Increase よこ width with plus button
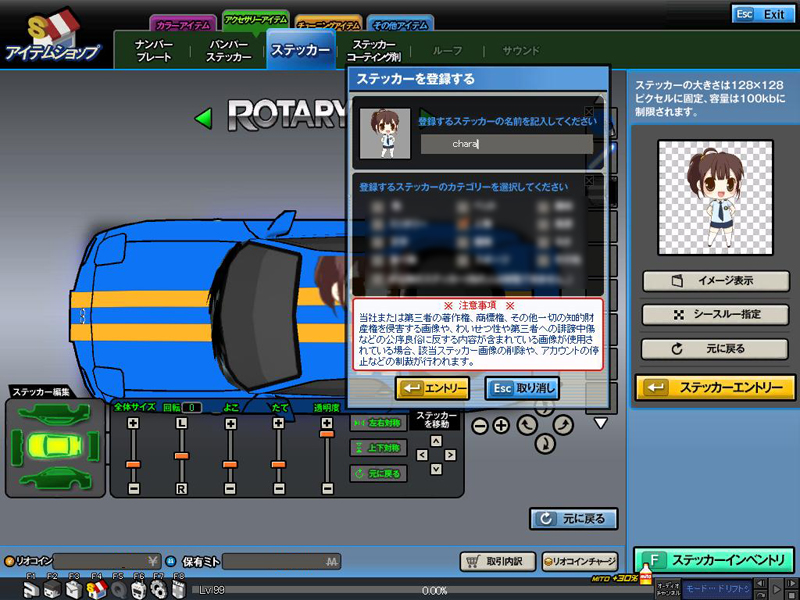800x600 pixels. (231, 423)
